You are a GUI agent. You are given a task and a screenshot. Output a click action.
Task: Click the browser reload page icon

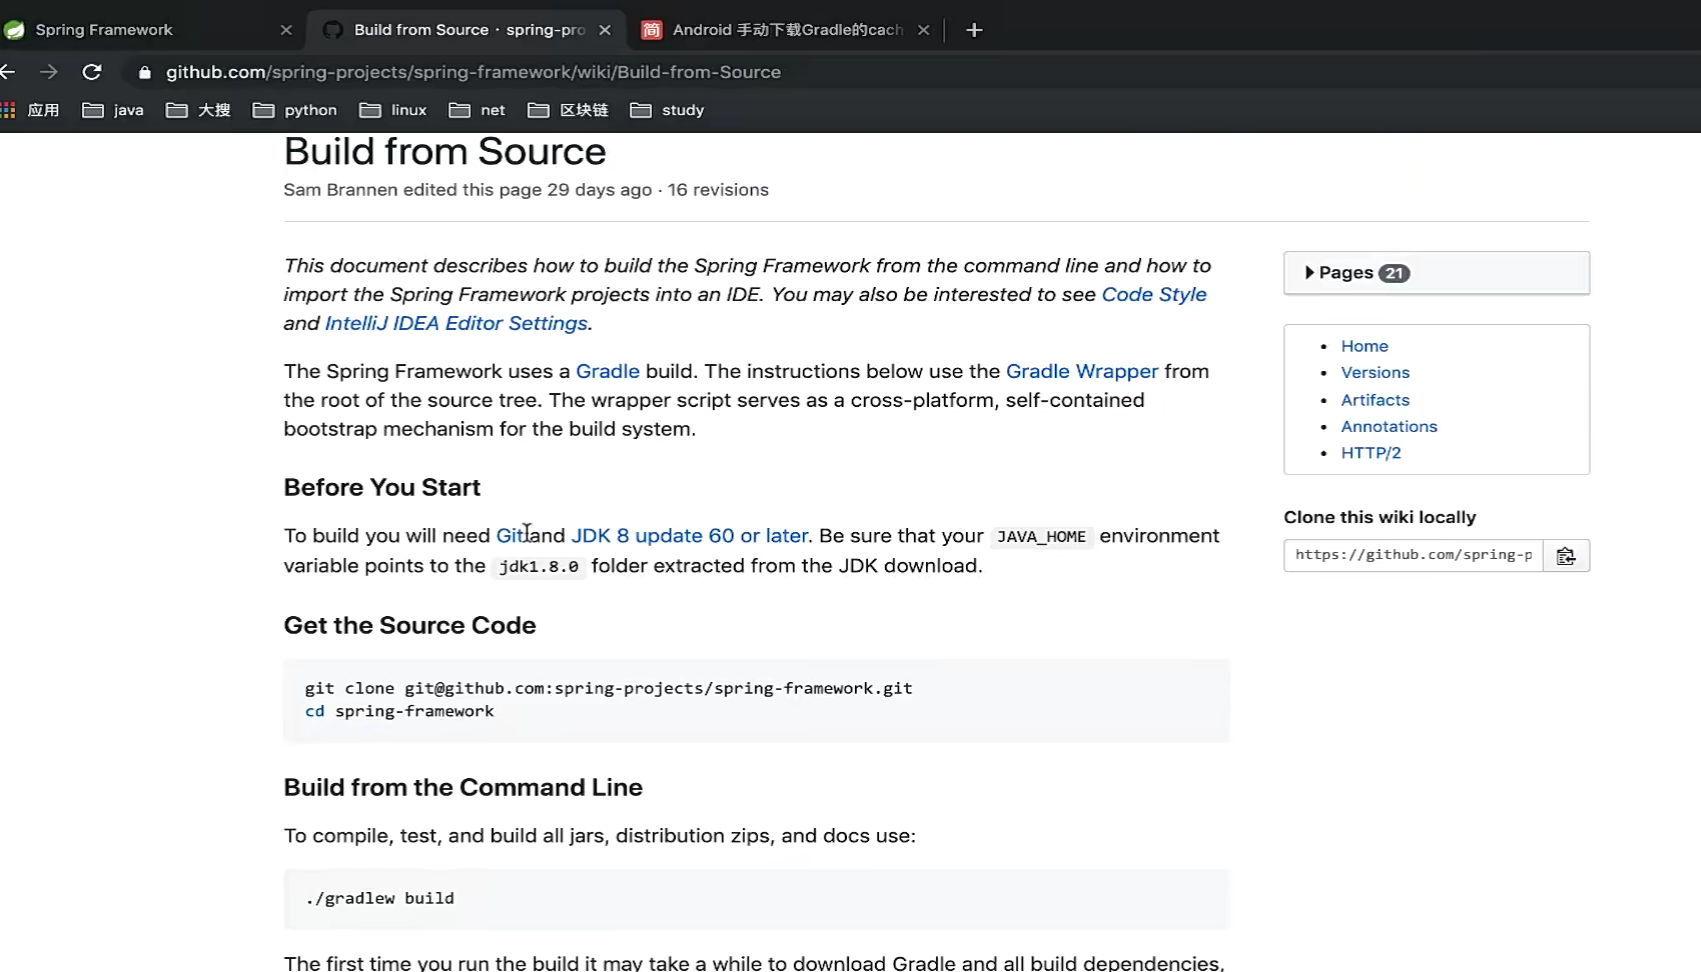click(92, 72)
